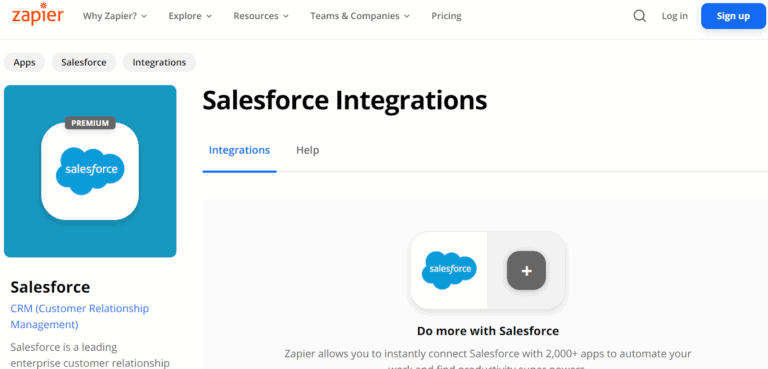Click the Sign up button
Viewport: 768px width, 369px height.
[x=733, y=16]
